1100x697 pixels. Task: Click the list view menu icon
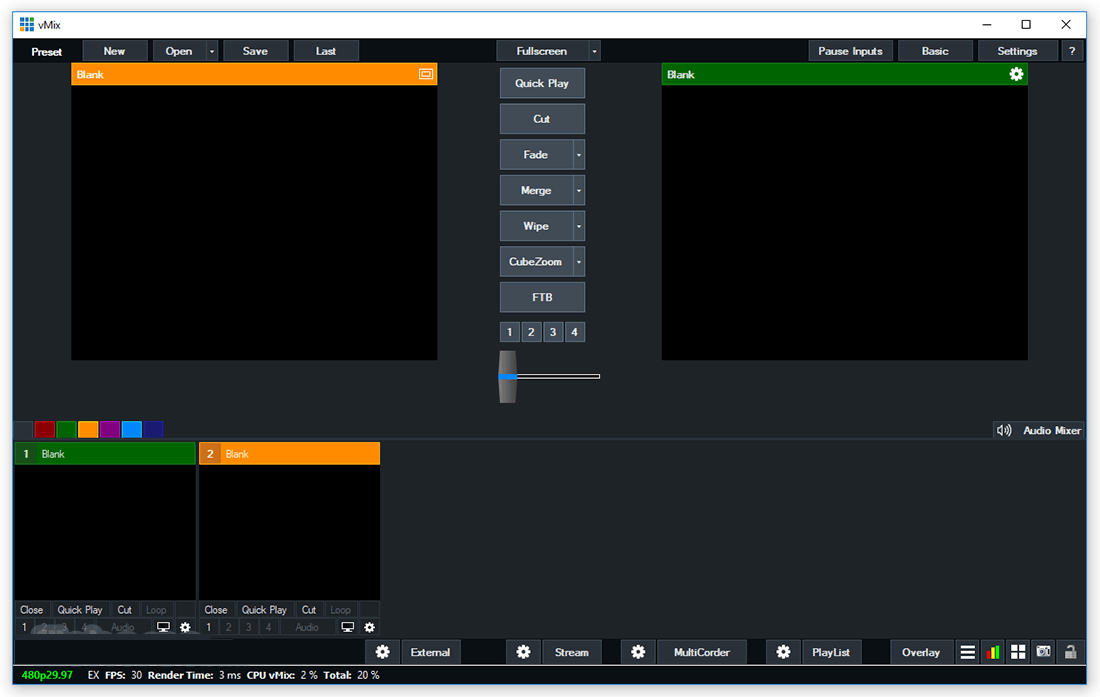[x=967, y=652]
